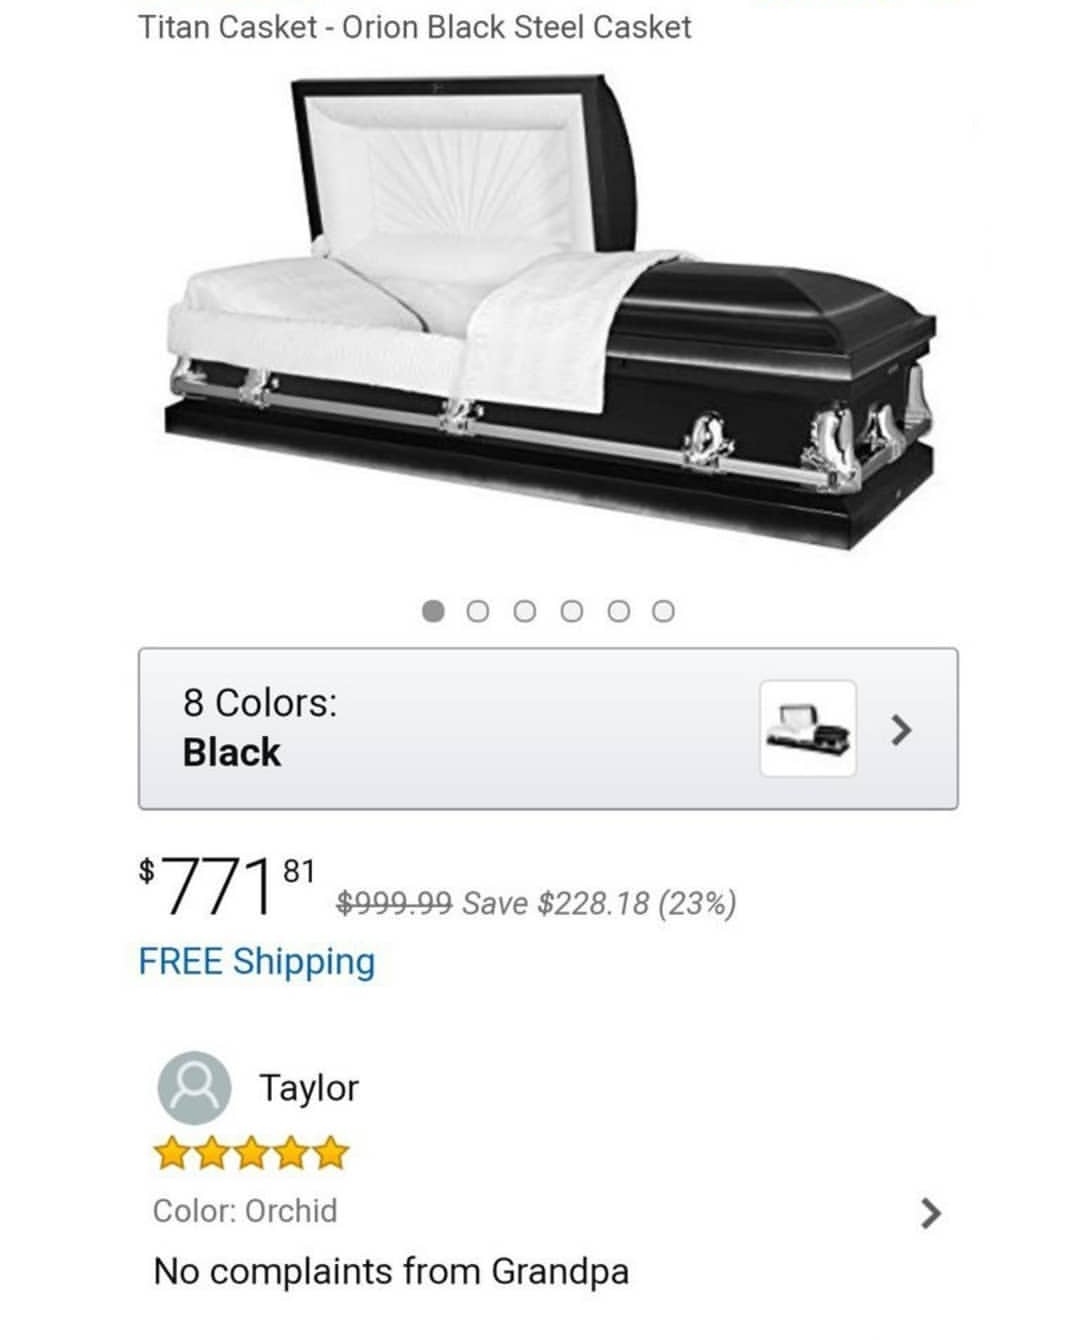Select the third image carousel dot

tap(525, 611)
